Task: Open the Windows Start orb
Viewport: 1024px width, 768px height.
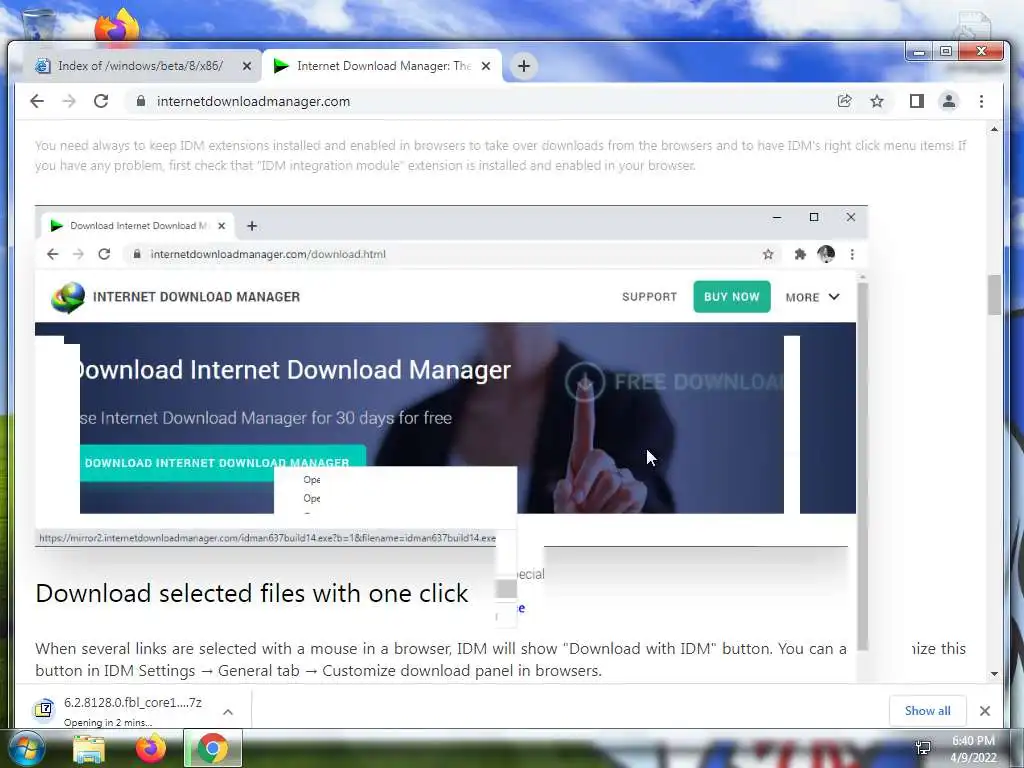Action: pyautogui.click(x=26, y=748)
